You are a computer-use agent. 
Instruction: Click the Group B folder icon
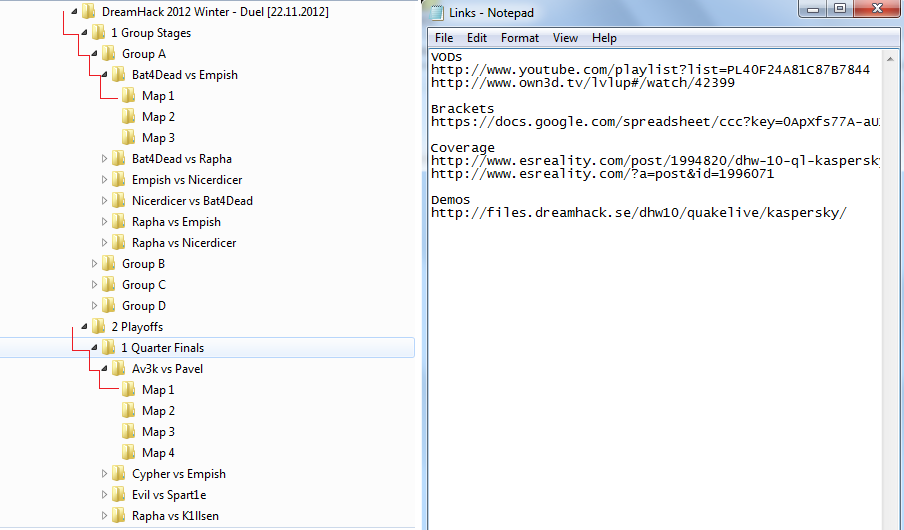click(x=108, y=264)
